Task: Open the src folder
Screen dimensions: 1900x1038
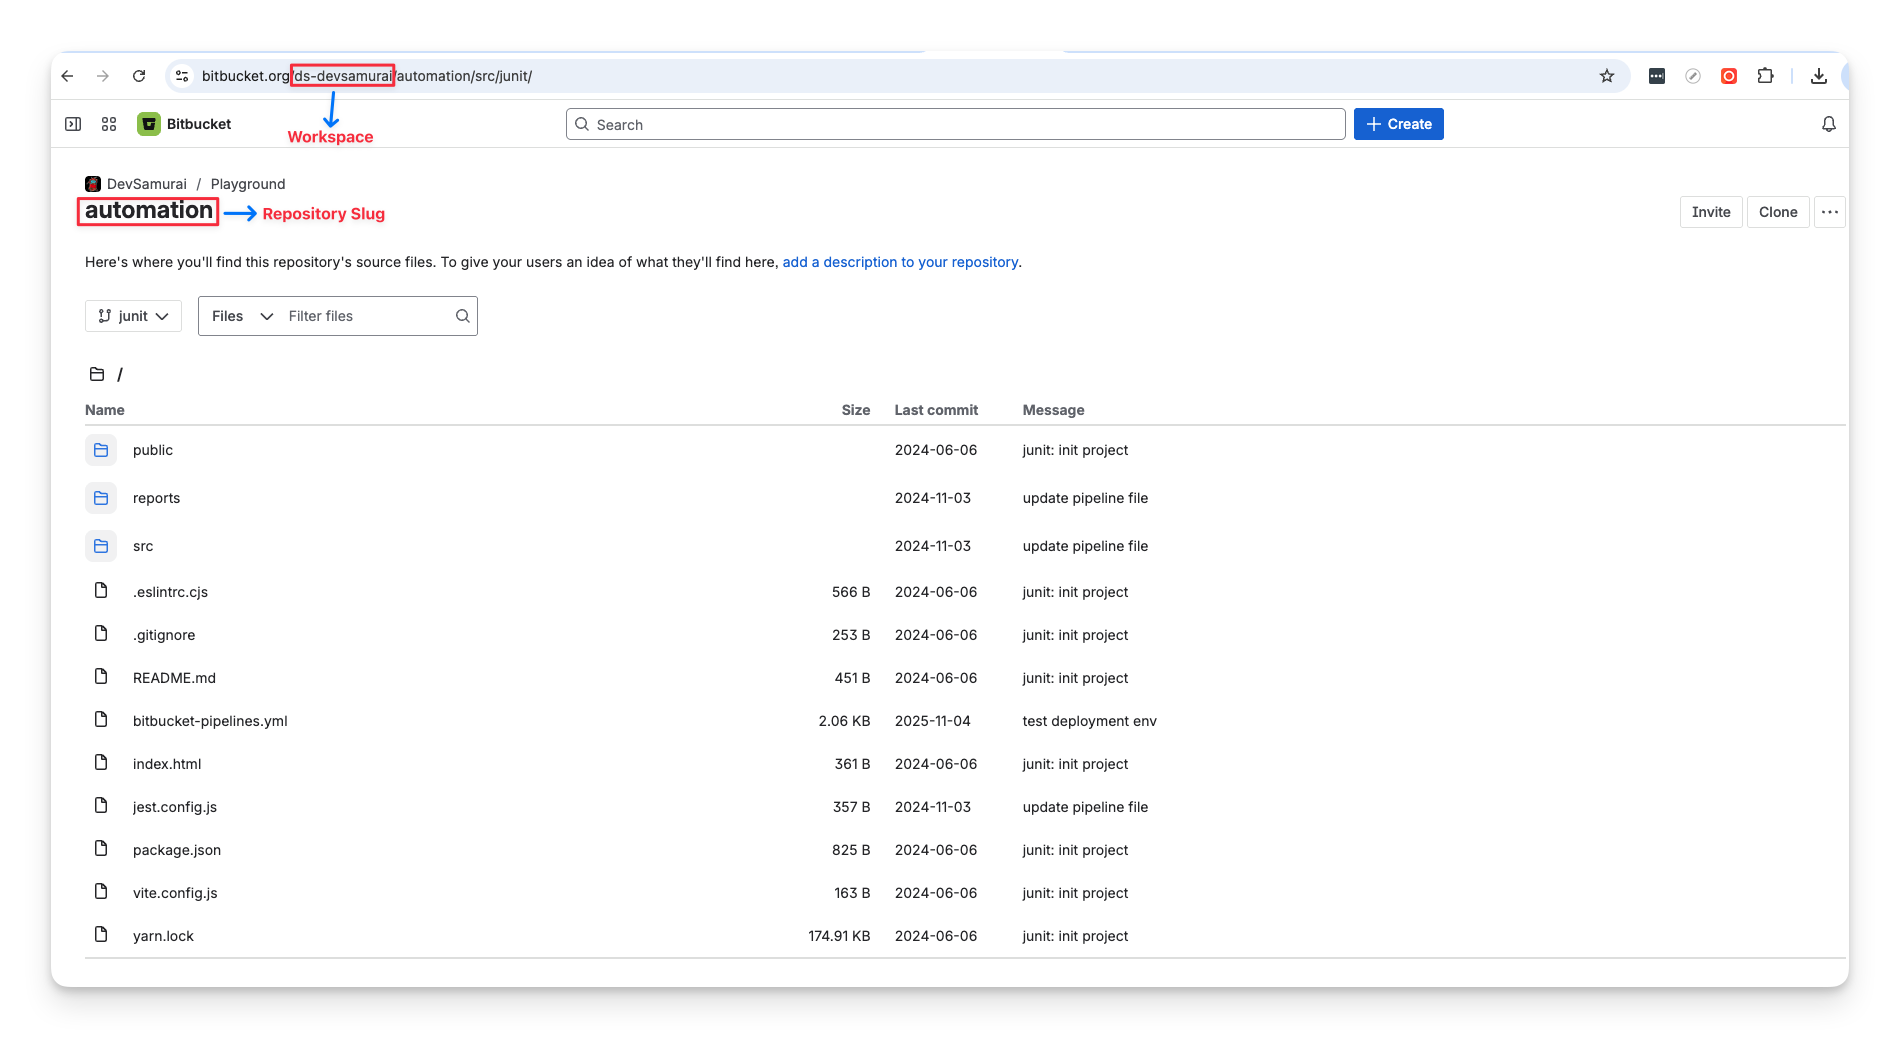Action: pos(143,546)
